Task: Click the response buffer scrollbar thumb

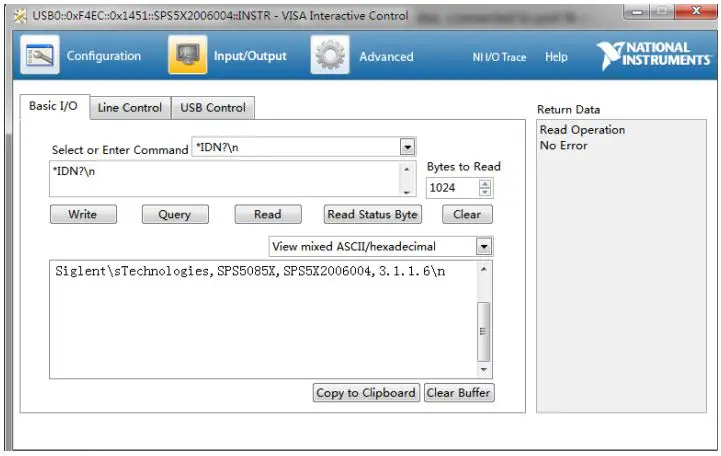Action: point(483,331)
